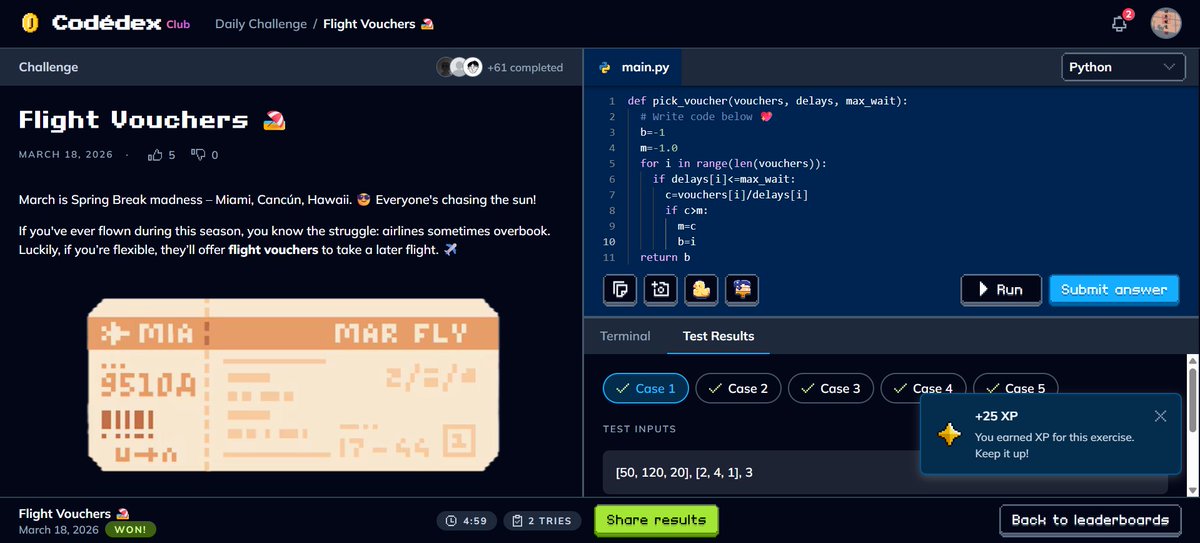This screenshot has height=543, width=1200.
Task: Click the 'if delays[i]<=max_wait:' line
Action: [725, 179]
